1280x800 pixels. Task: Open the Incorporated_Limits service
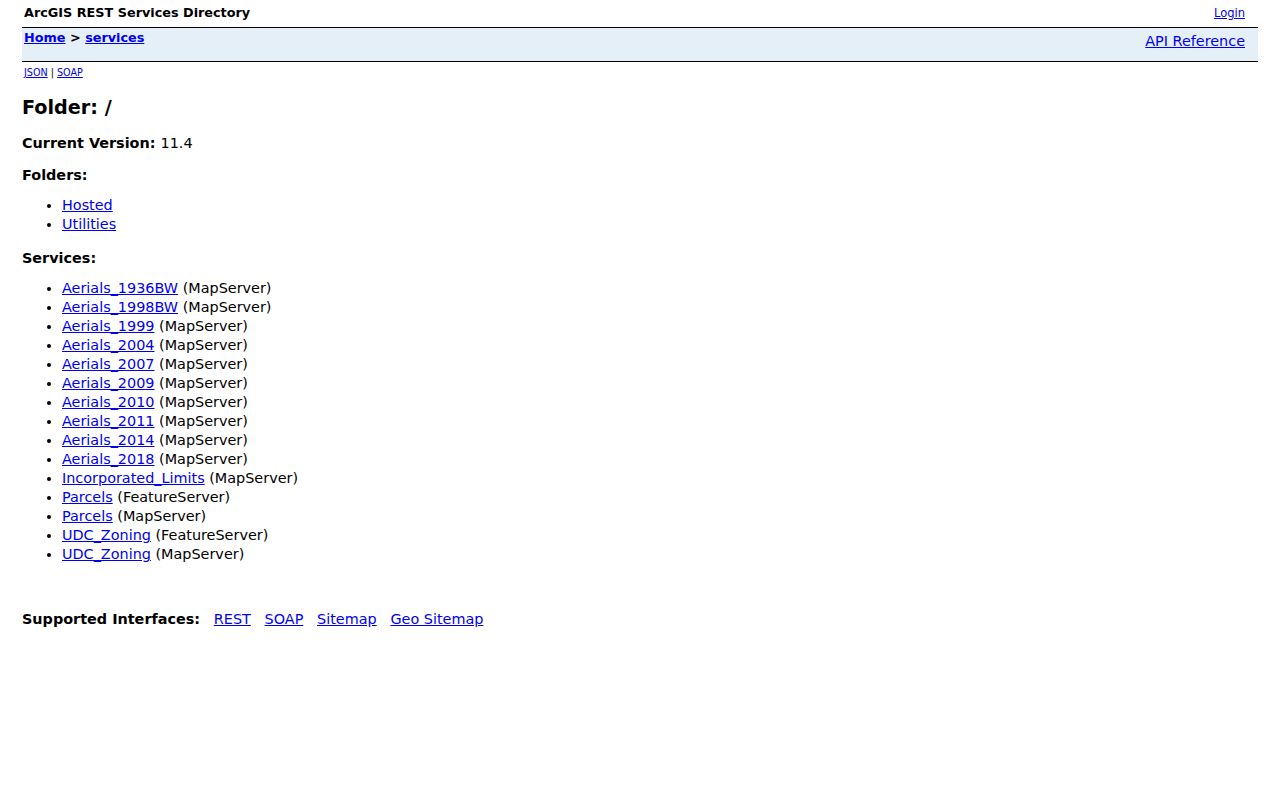click(133, 478)
